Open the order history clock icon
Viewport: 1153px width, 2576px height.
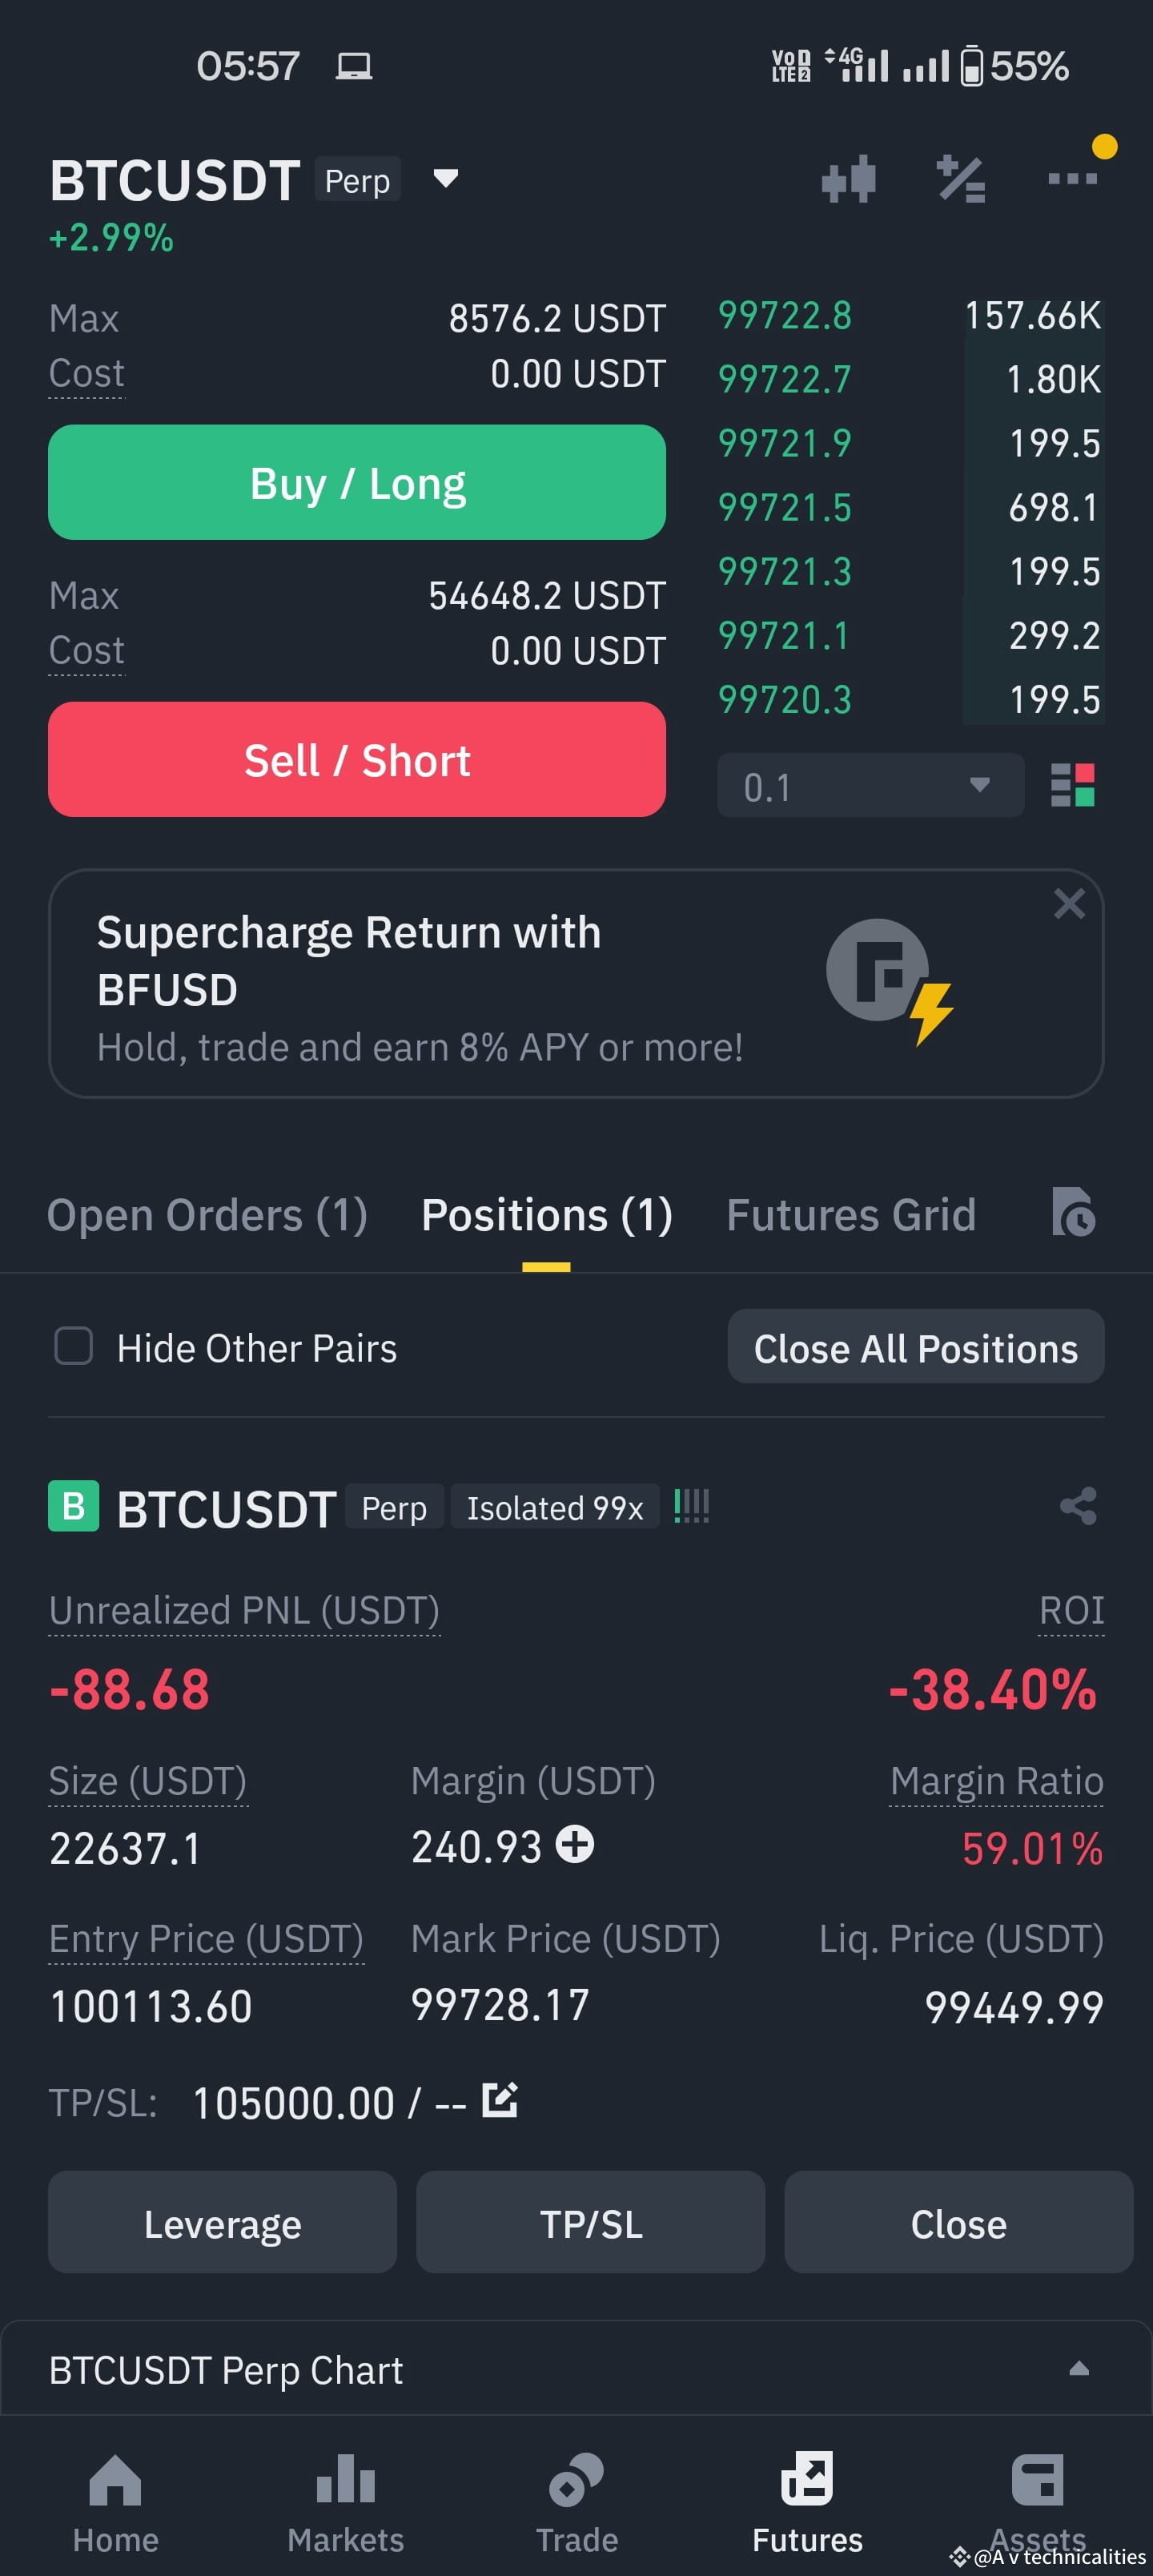[1073, 1212]
